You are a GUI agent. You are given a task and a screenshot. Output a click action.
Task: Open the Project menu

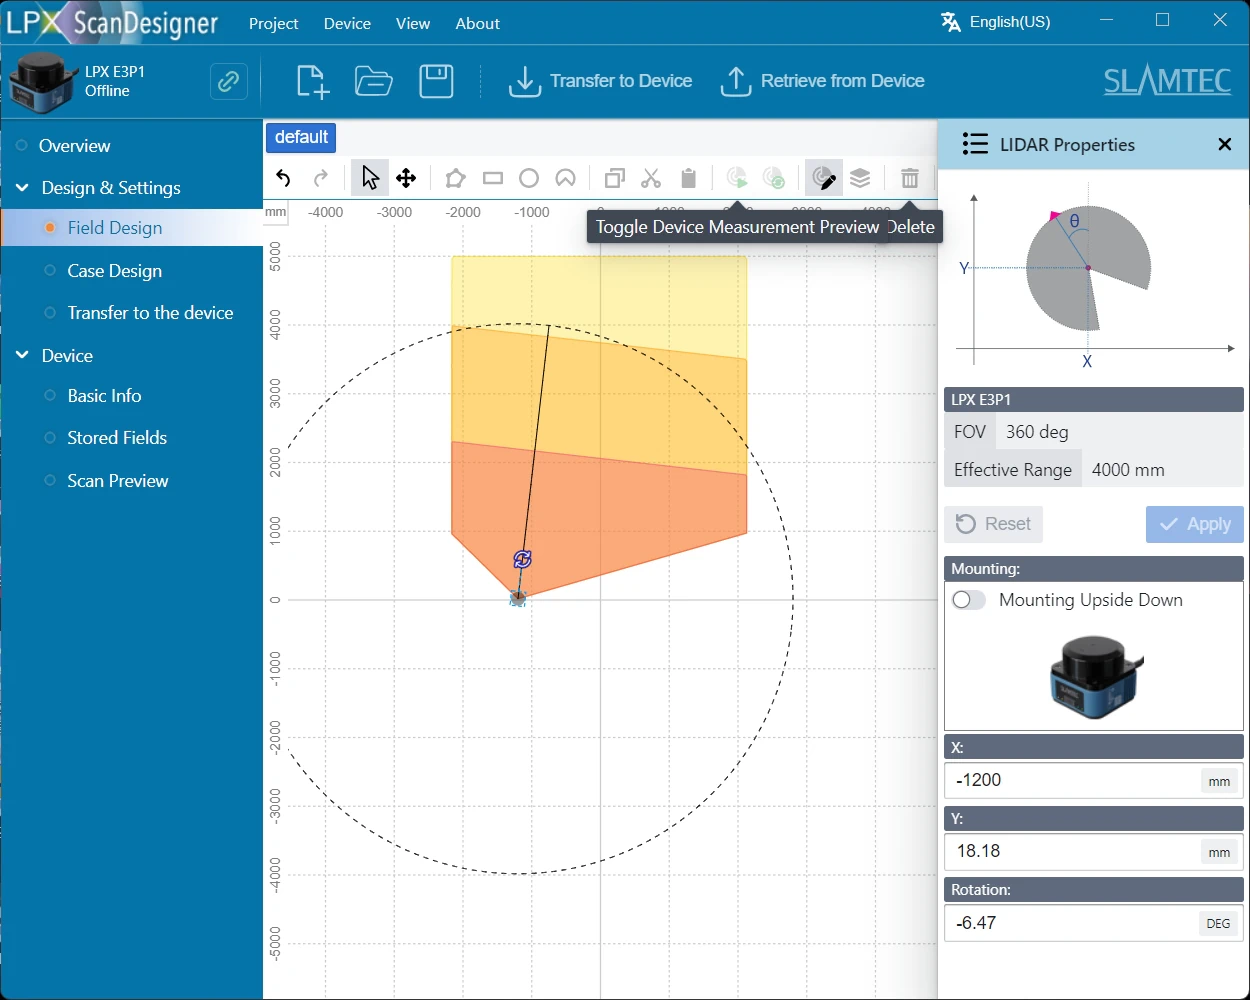pyautogui.click(x=273, y=23)
